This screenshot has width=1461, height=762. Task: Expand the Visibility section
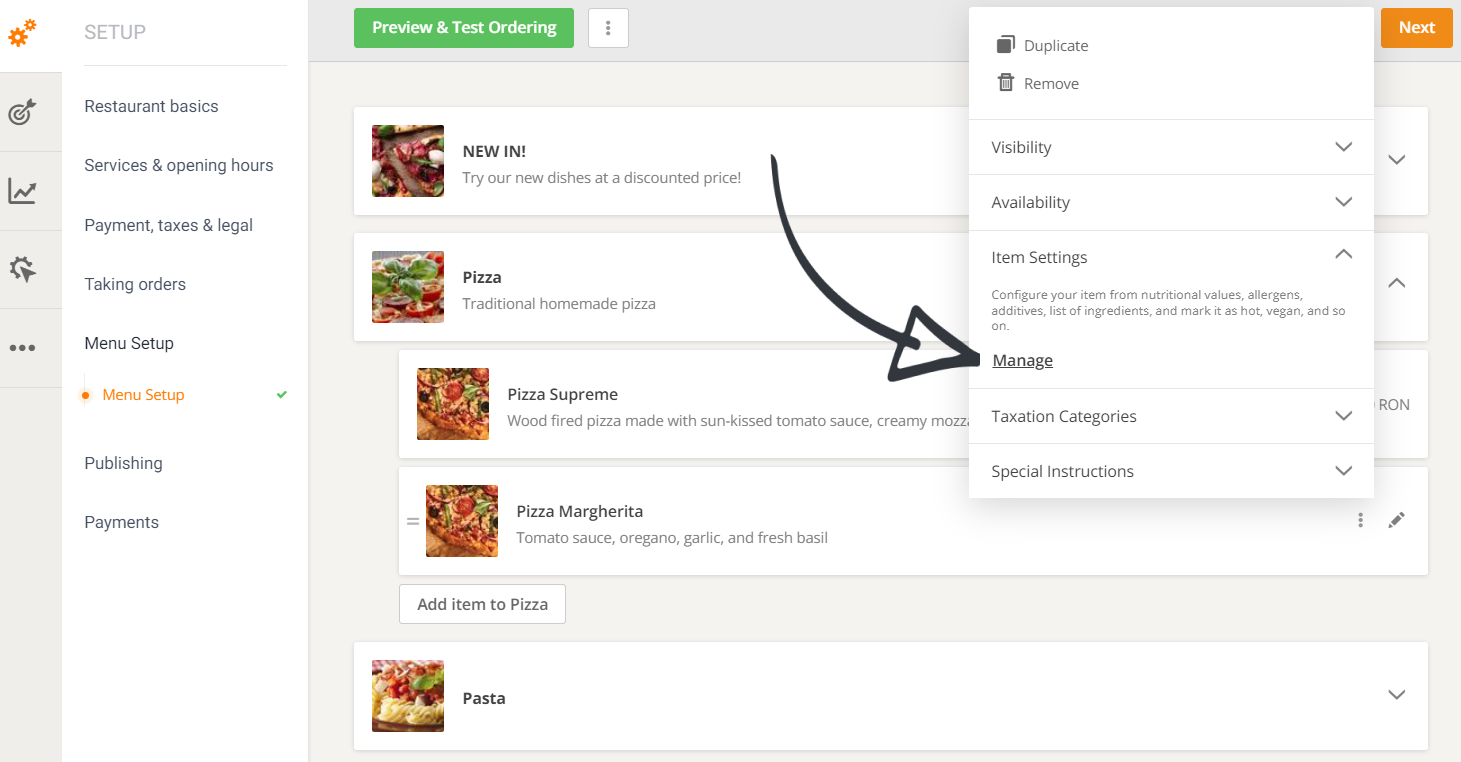tap(1343, 147)
